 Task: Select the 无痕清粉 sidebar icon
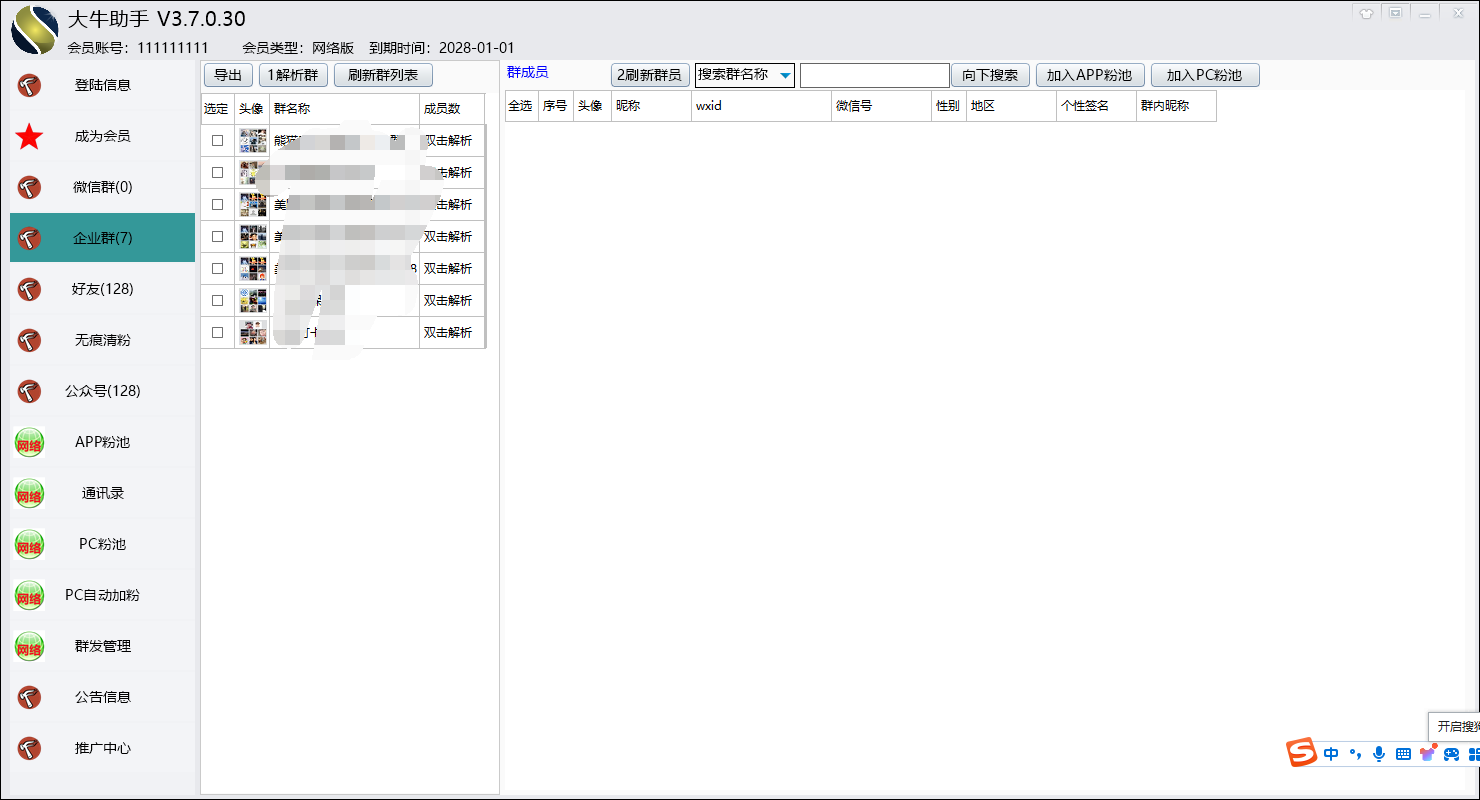tap(29, 339)
